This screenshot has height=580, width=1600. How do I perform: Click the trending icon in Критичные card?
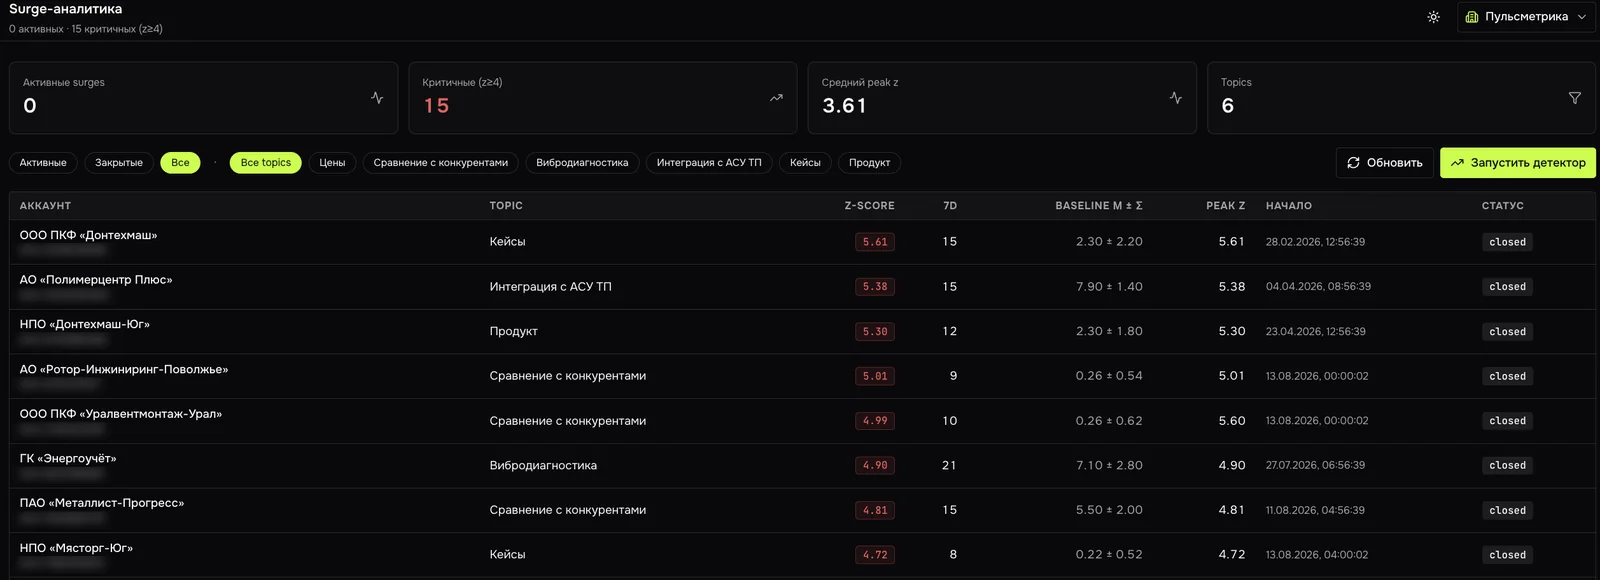(x=776, y=98)
